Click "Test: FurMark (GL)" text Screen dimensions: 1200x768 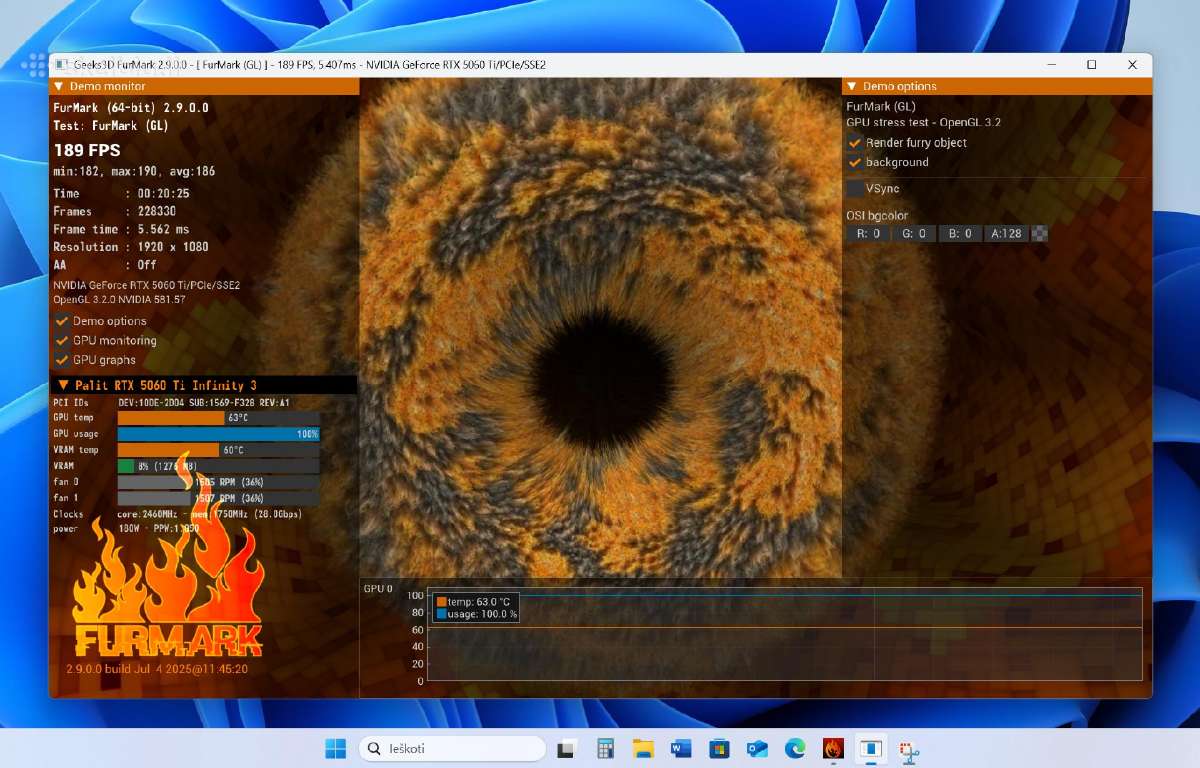111,126
